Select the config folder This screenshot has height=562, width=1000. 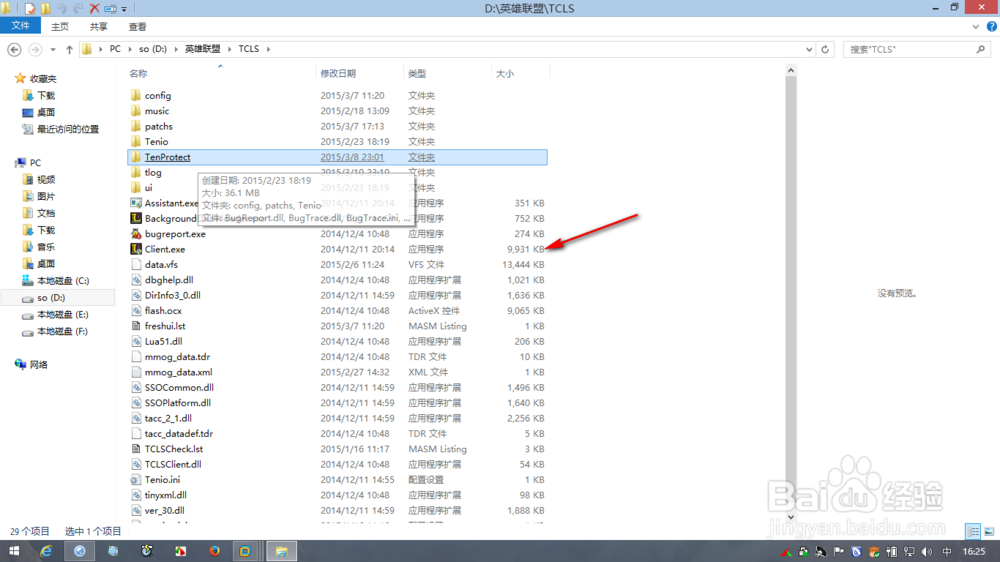pyautogui.click(x=158, y=95)
